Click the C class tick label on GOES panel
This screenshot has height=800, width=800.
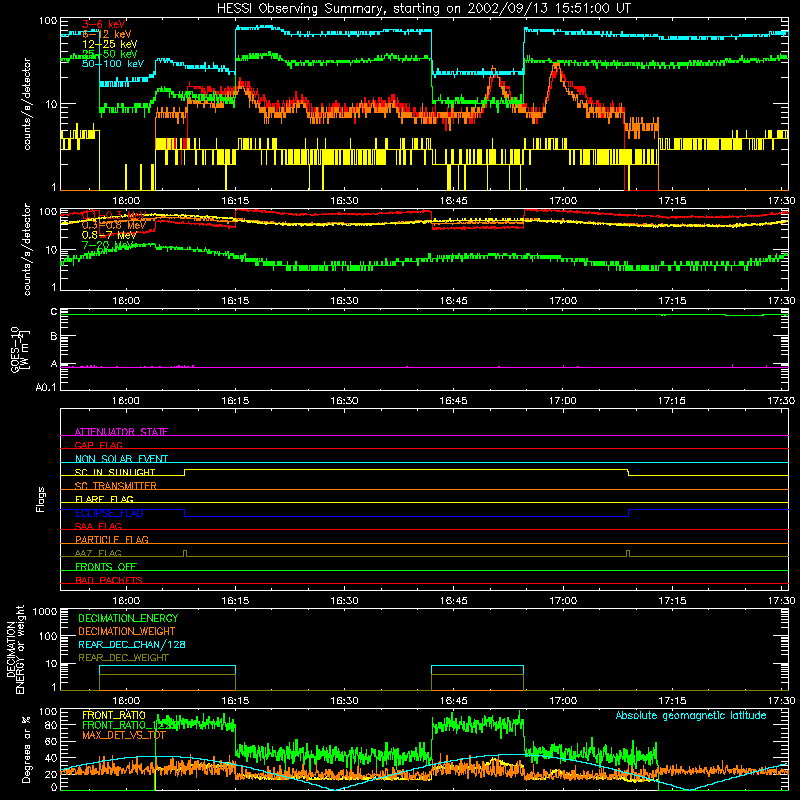tap(54, 312)
